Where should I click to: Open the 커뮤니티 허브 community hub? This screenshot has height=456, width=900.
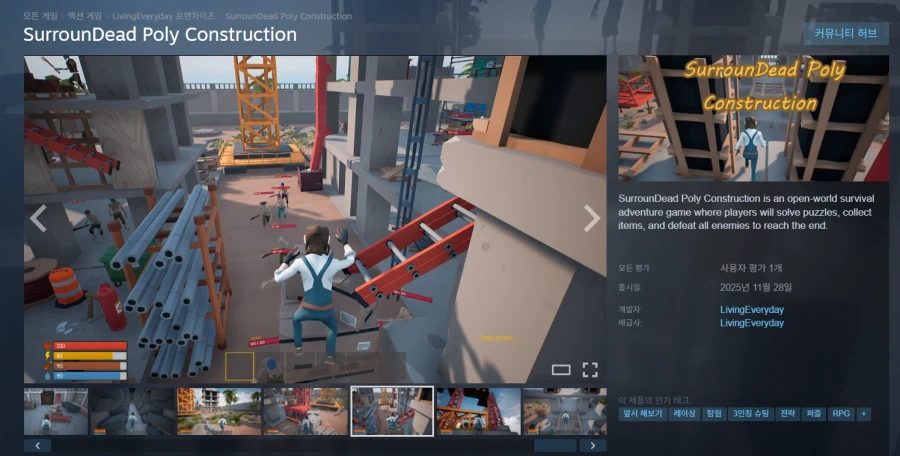point(845,33)
